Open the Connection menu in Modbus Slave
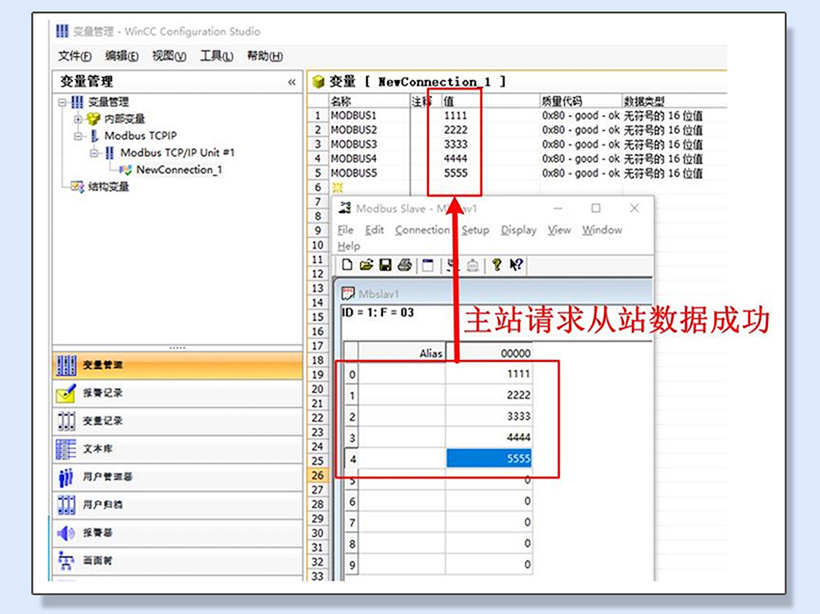 coord(422,230)
